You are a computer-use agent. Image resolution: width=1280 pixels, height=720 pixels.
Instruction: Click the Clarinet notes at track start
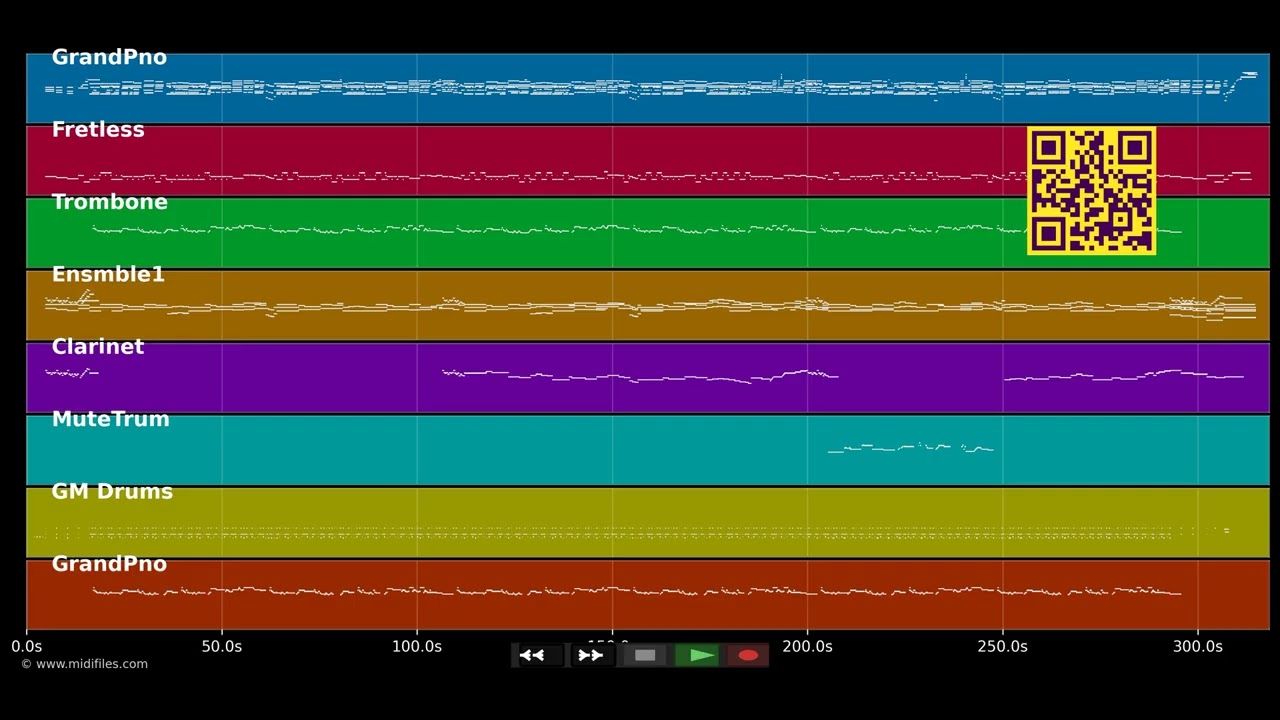pyautogui.click(x=71, y=372)
